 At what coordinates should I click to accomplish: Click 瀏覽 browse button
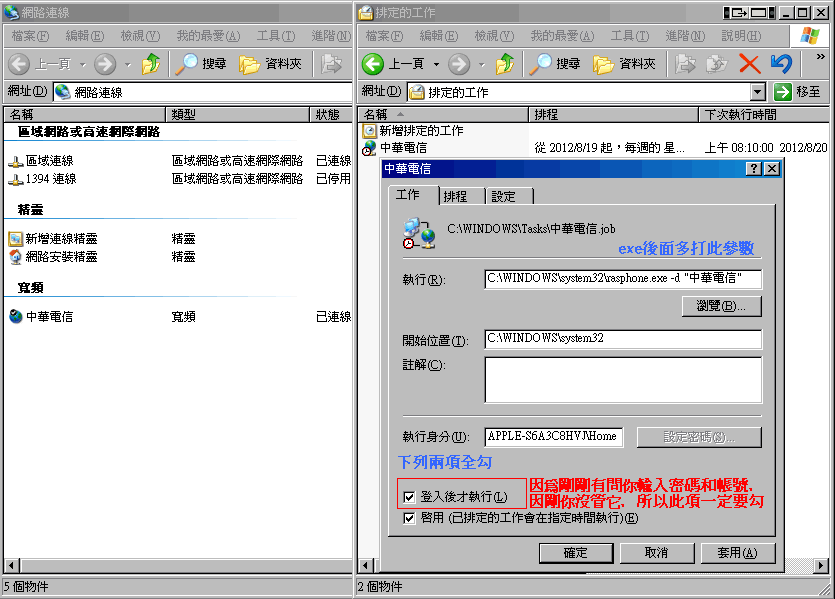[722, 306]
